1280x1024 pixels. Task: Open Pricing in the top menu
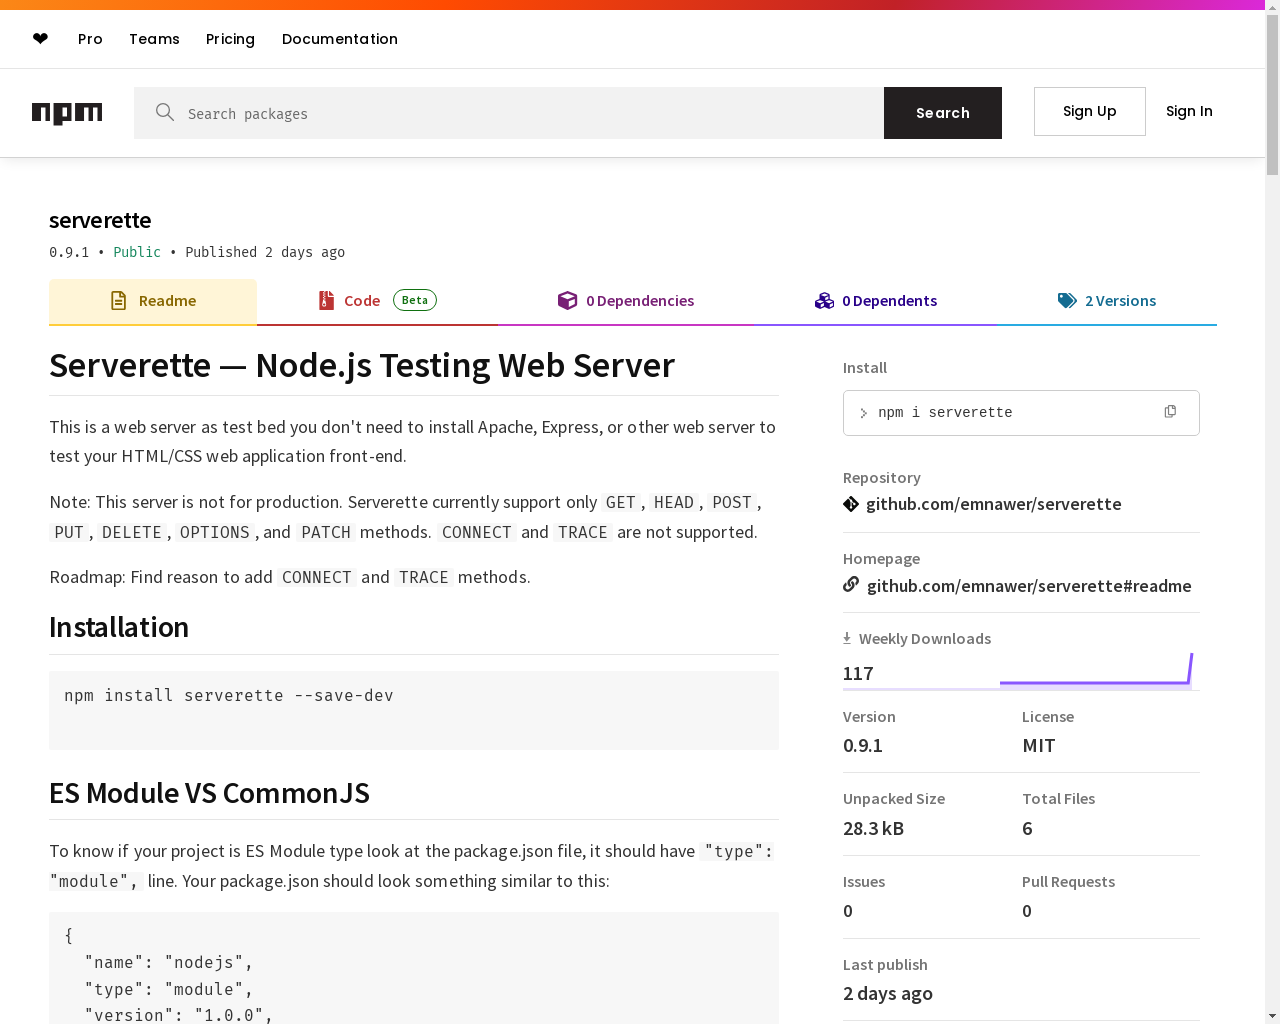click(230, 39)
